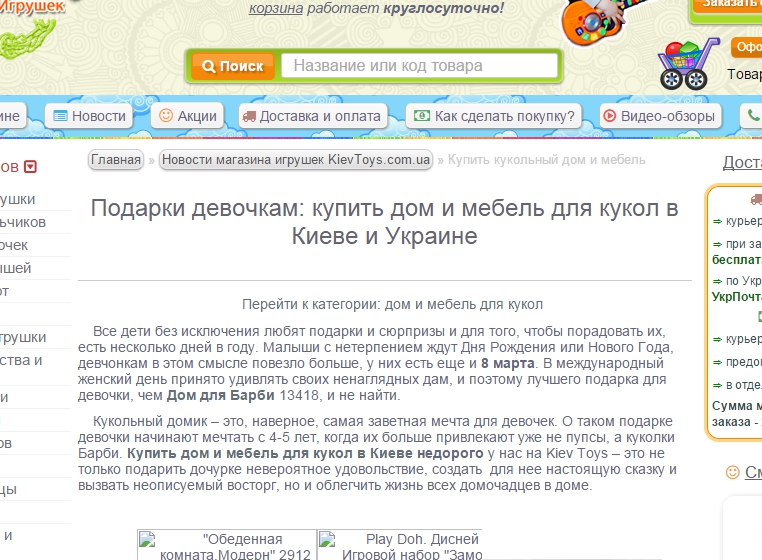Open the shopping cart icon
Viewport: 762px width, 560px height.
688,64
